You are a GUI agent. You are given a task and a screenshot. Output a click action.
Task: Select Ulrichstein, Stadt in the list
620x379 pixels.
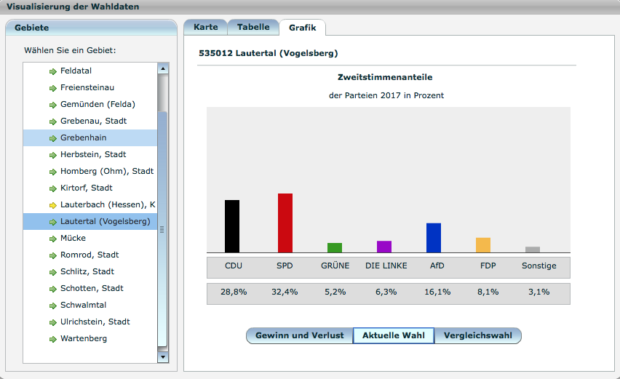tap(90, 322)
